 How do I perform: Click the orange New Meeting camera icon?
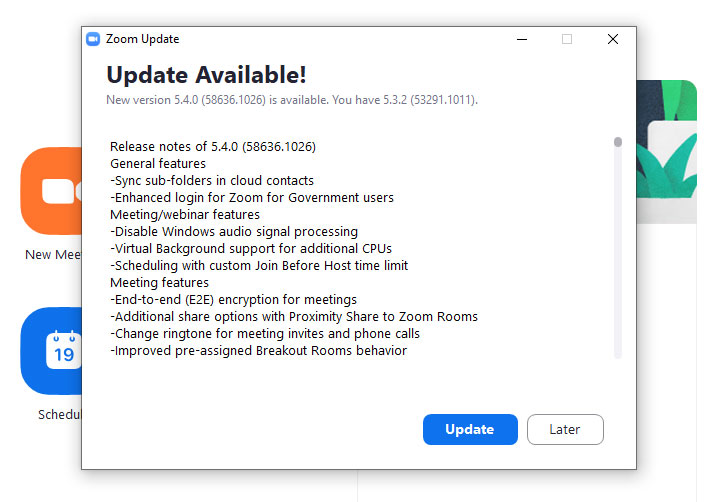[52, 190]
